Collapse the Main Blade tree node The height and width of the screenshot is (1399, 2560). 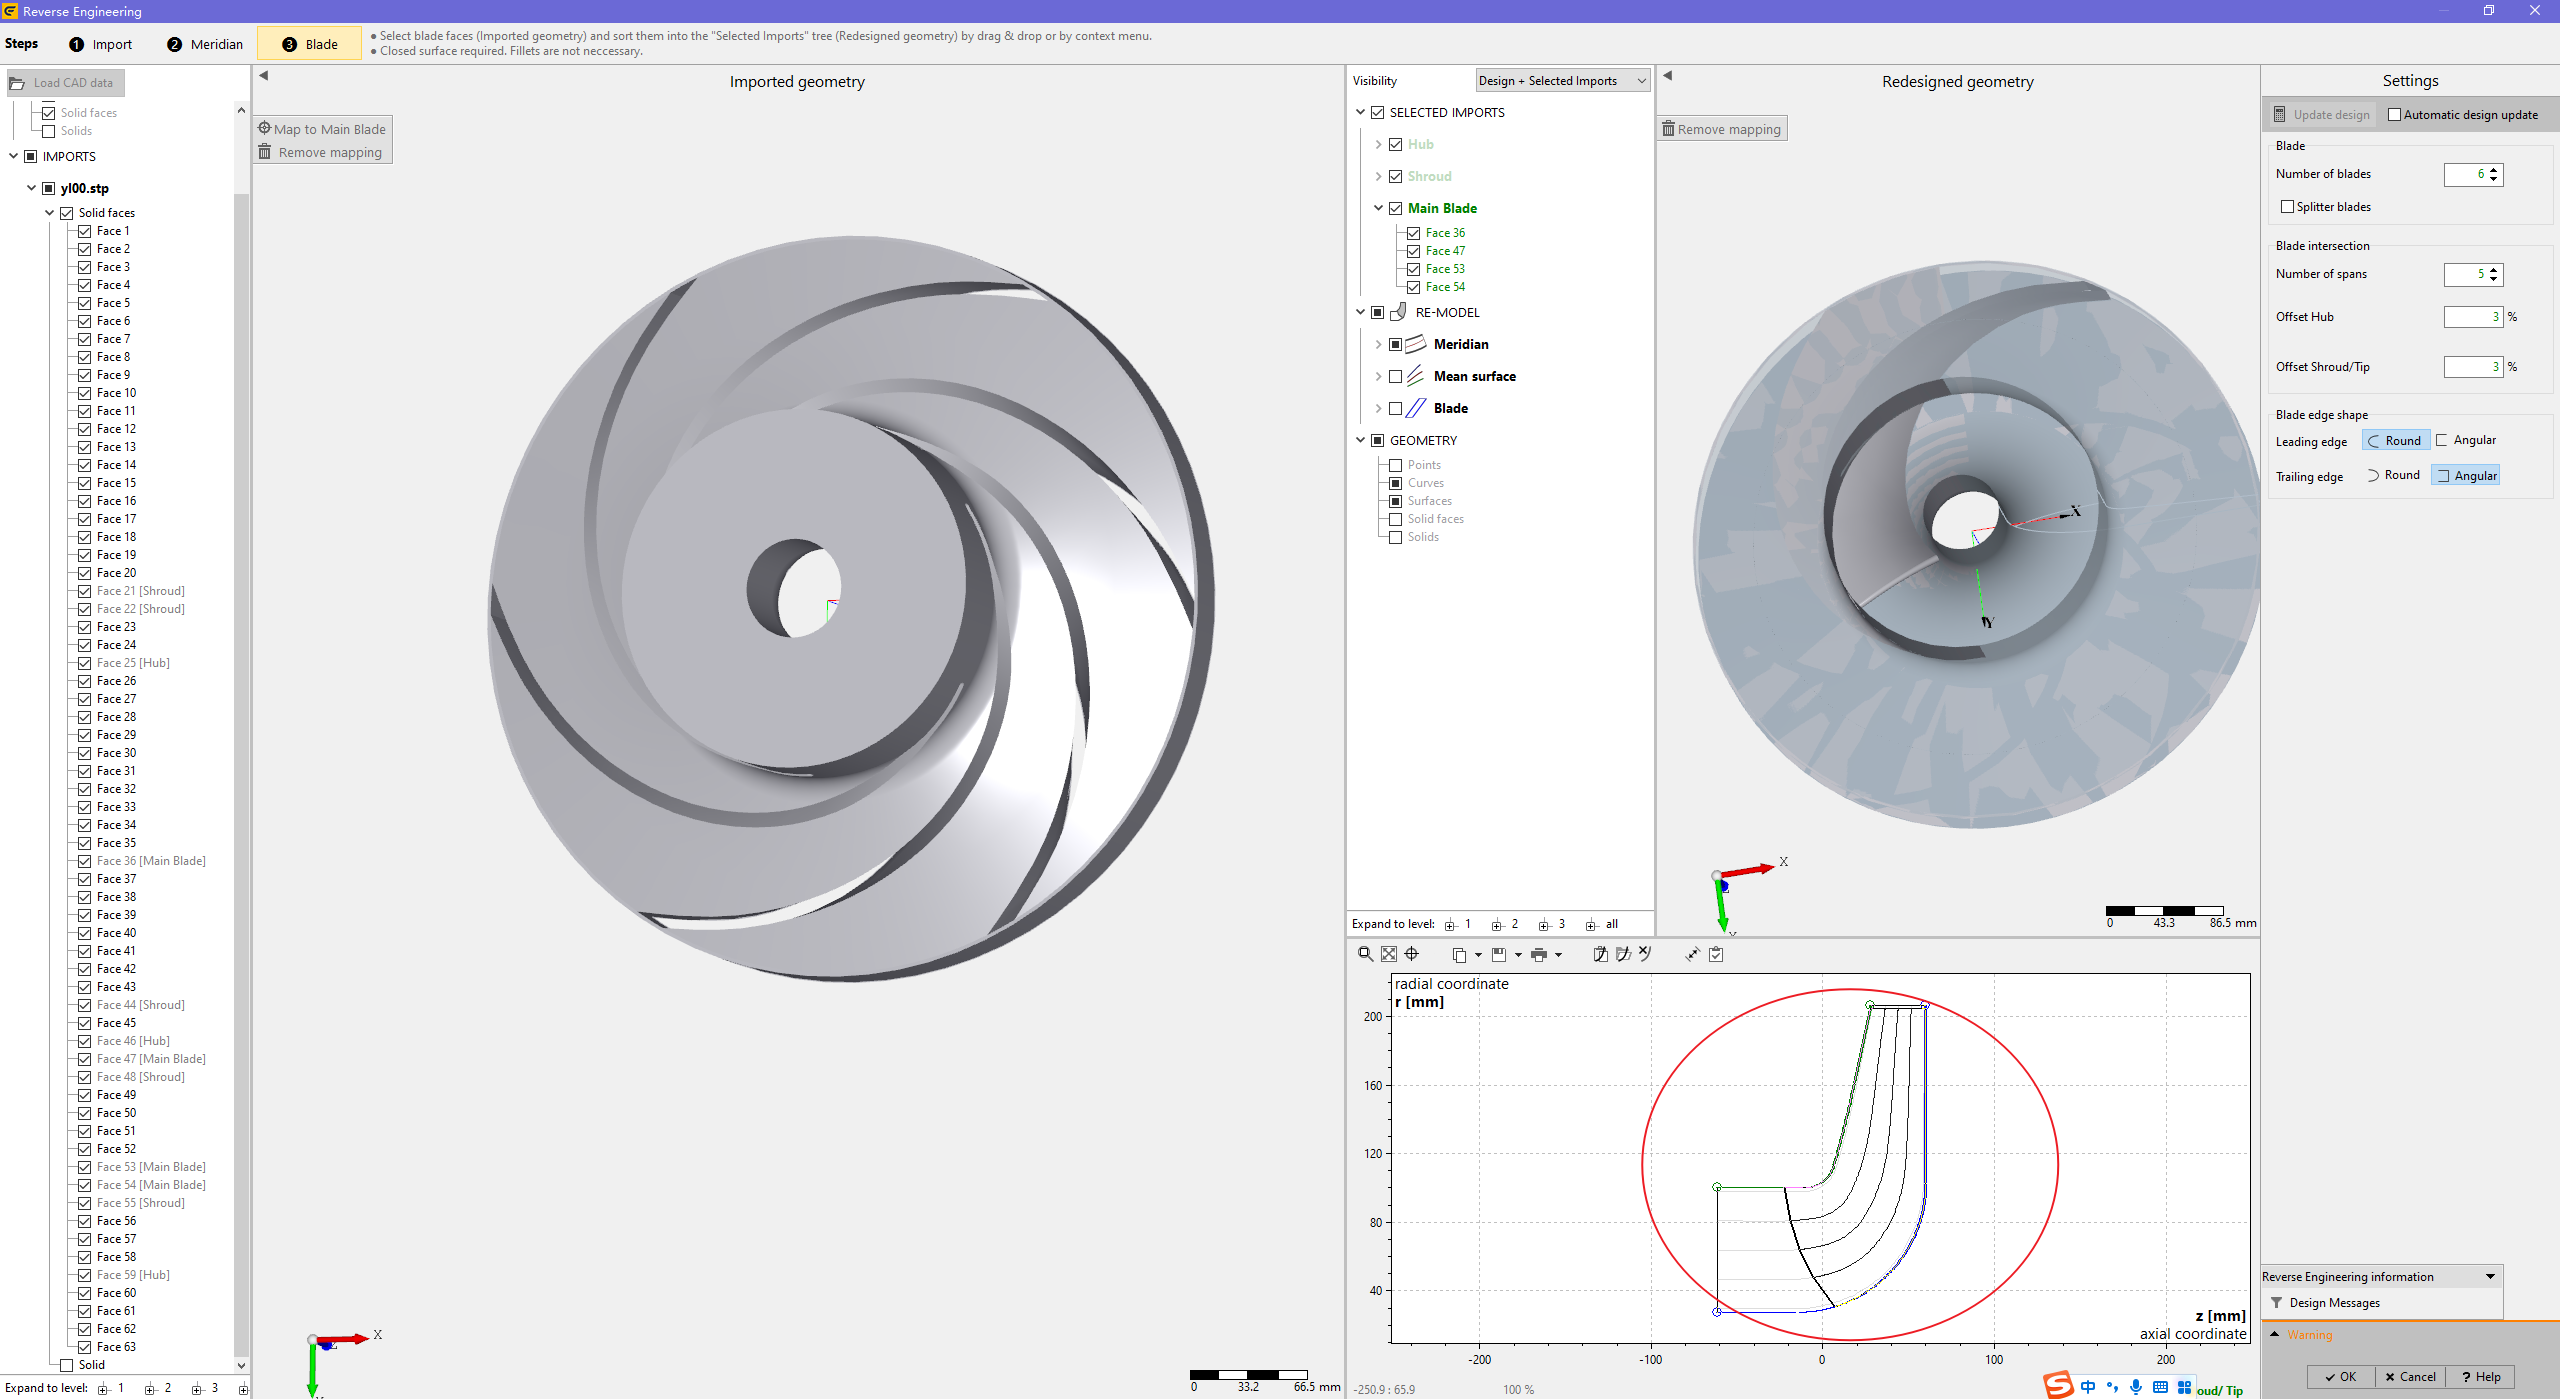(x=1378, y=209)
